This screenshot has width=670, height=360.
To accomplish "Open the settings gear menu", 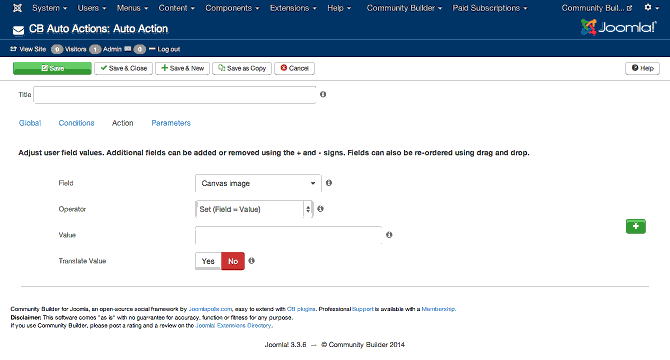I will (651, 8).
